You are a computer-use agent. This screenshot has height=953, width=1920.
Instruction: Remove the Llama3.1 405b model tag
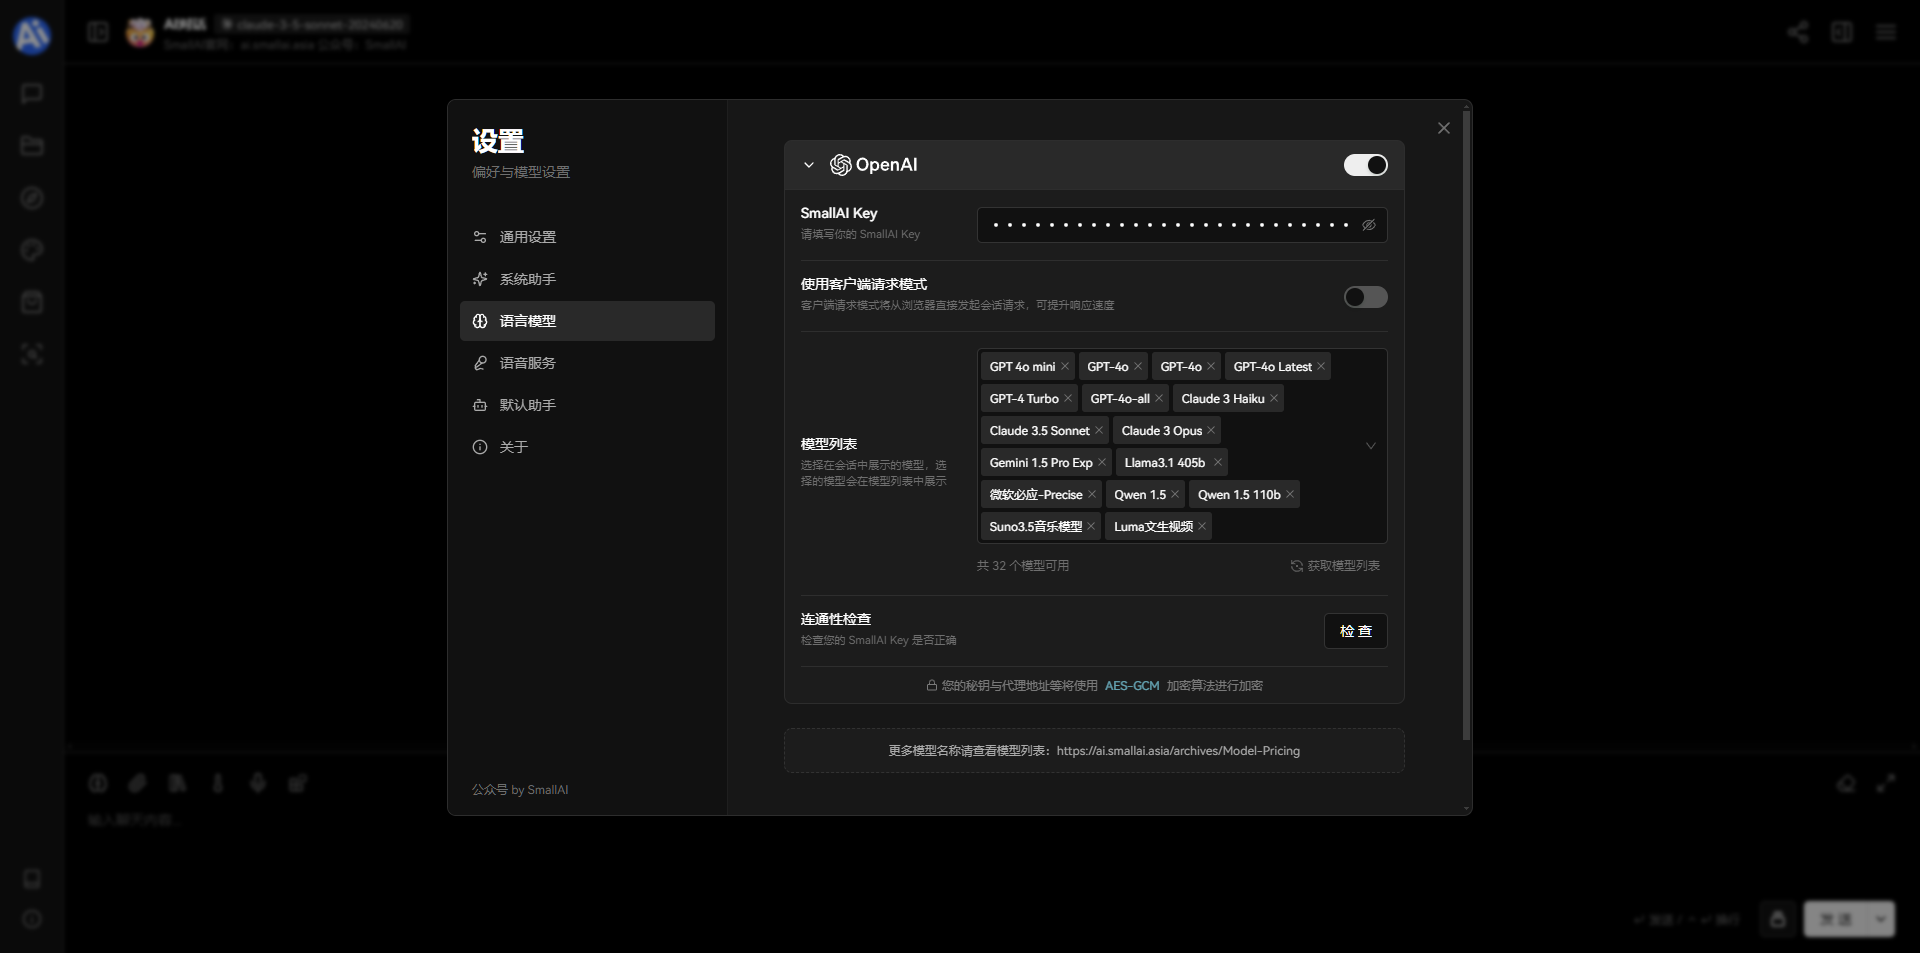(1217, 463)
